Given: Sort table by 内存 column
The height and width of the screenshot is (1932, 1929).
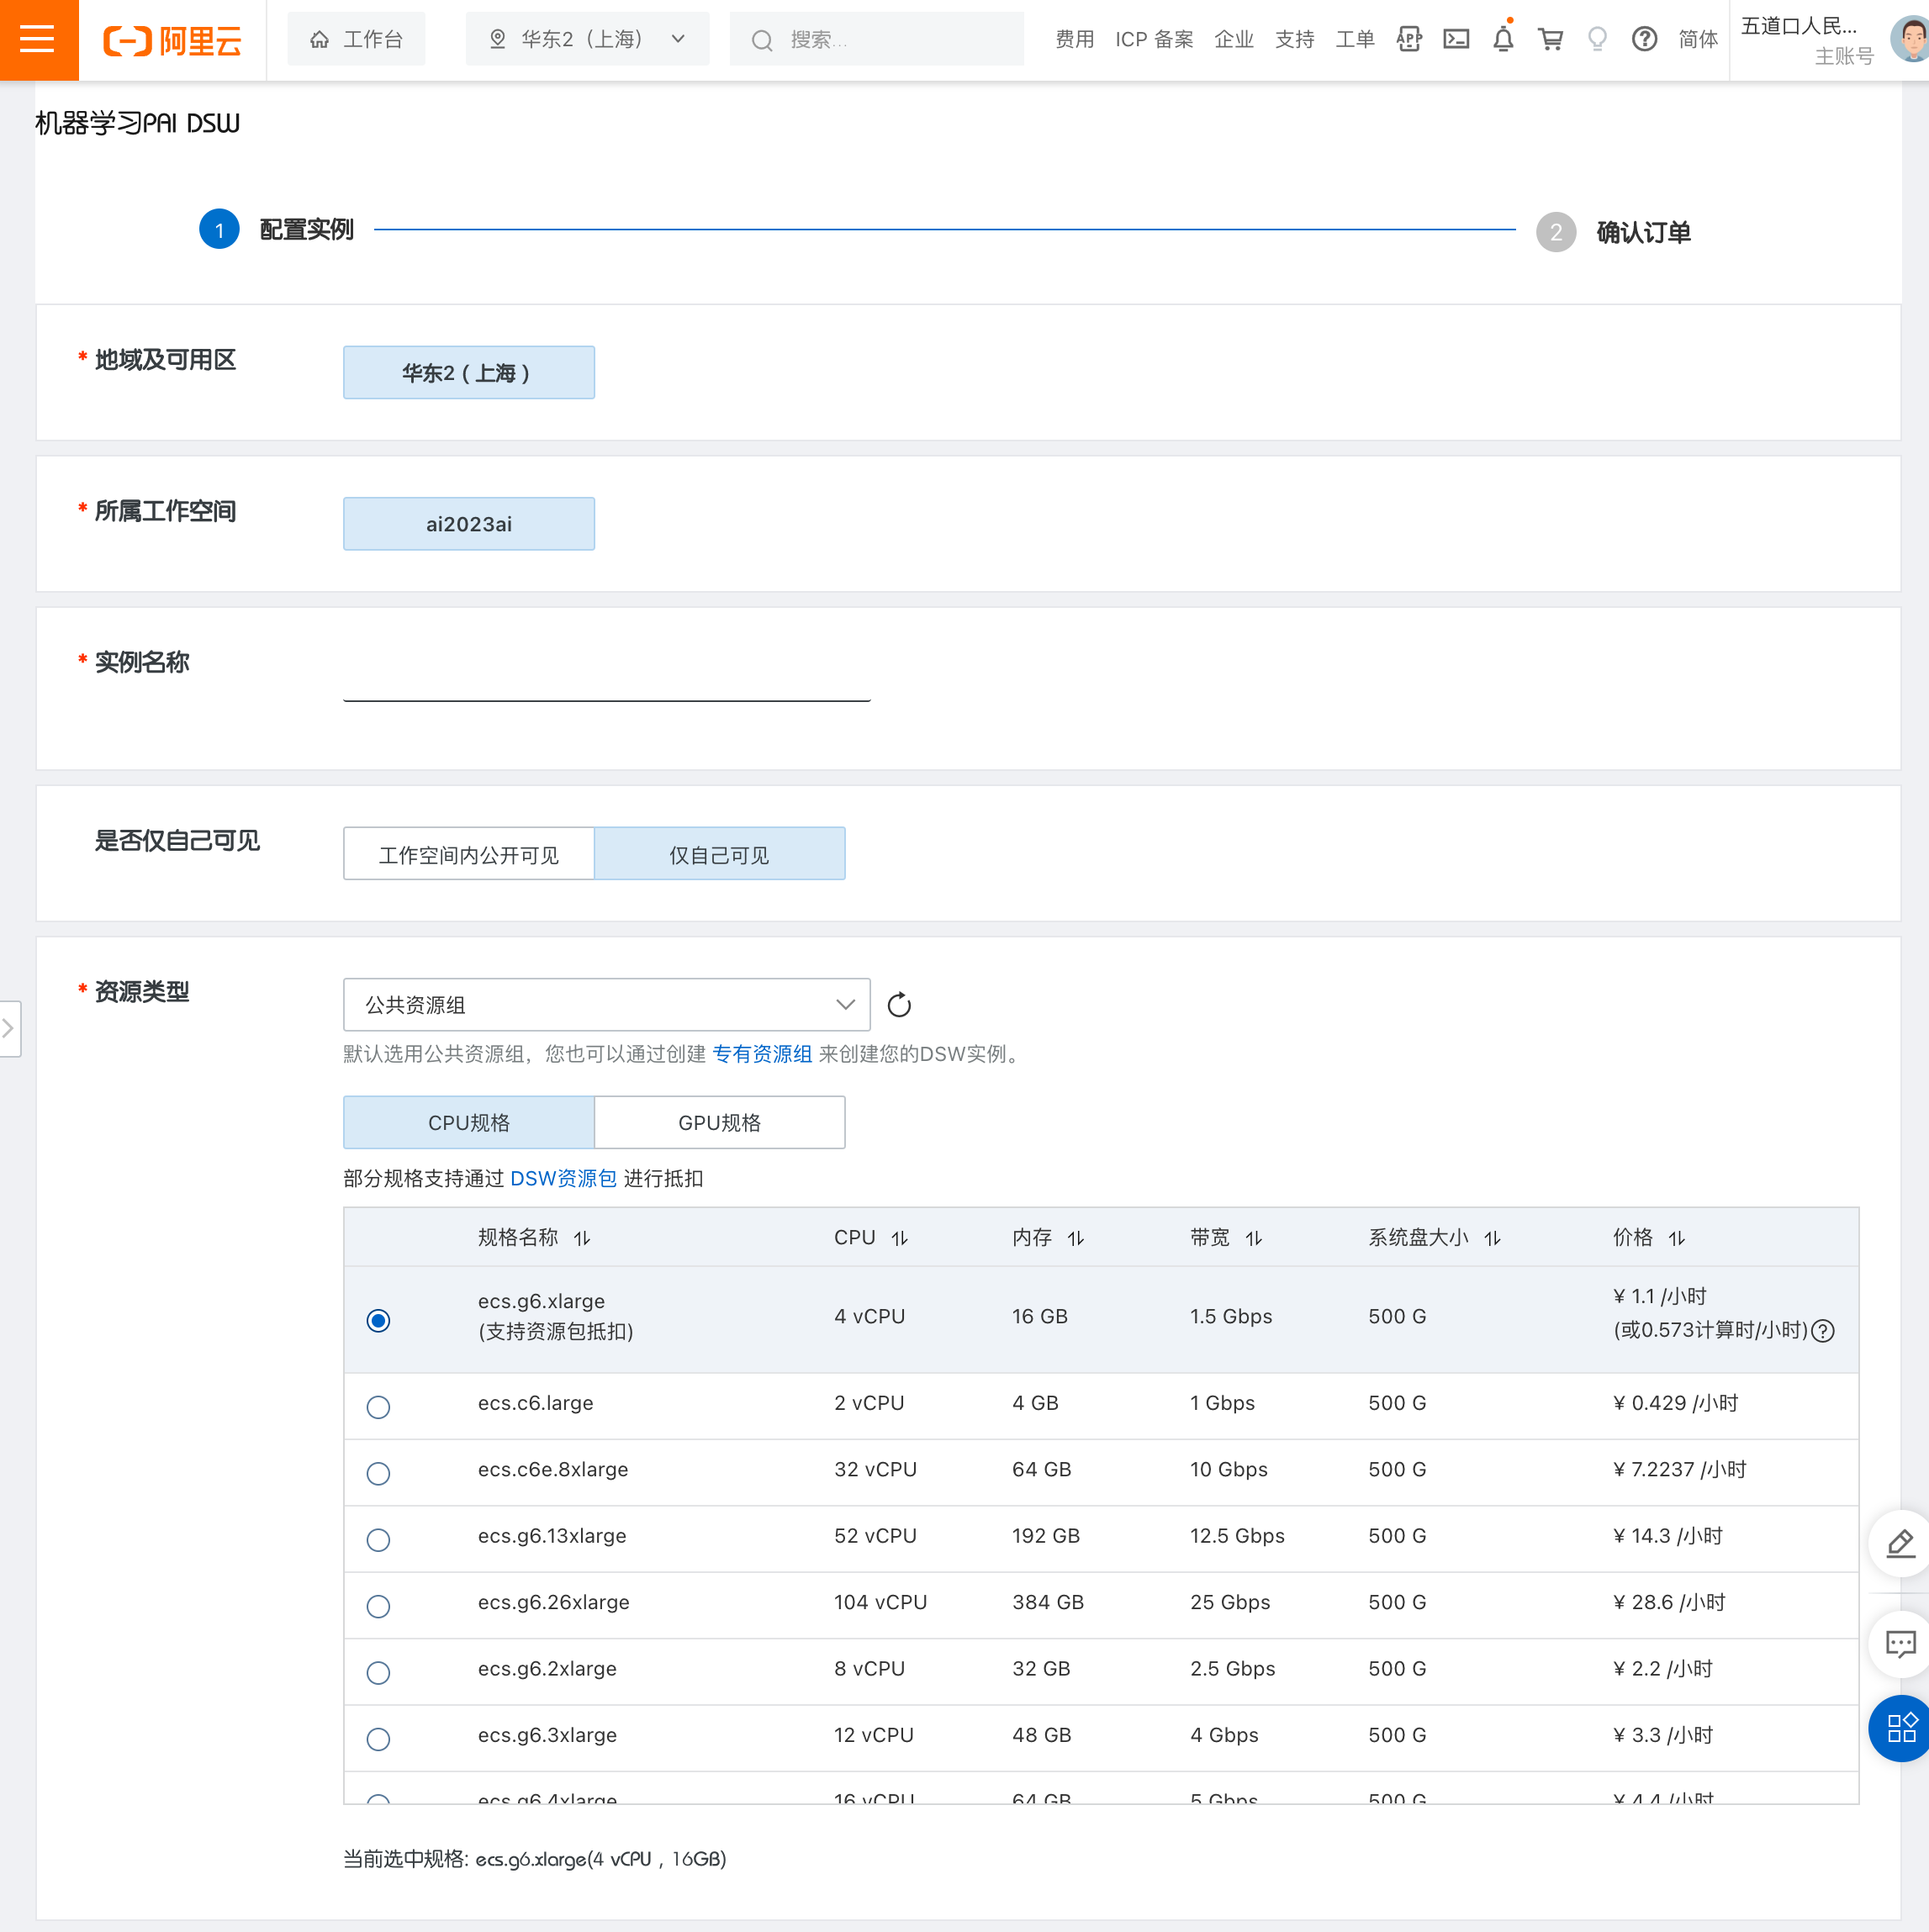Looking at the screenshot, I should click(1076, 1239).
